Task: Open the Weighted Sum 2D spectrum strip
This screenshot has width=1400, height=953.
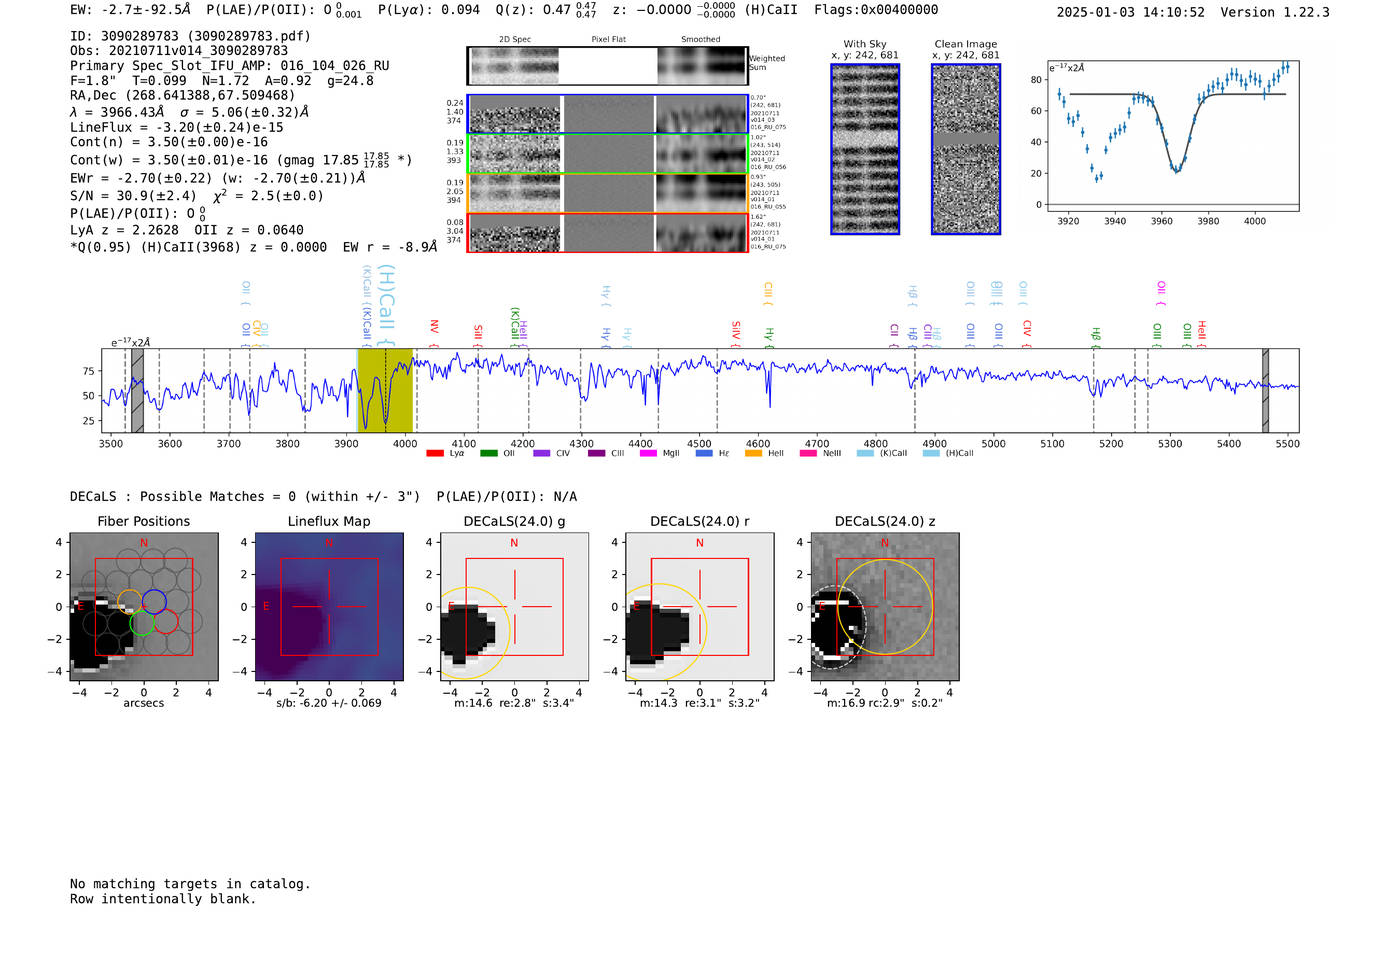Action: click(607, 66)
